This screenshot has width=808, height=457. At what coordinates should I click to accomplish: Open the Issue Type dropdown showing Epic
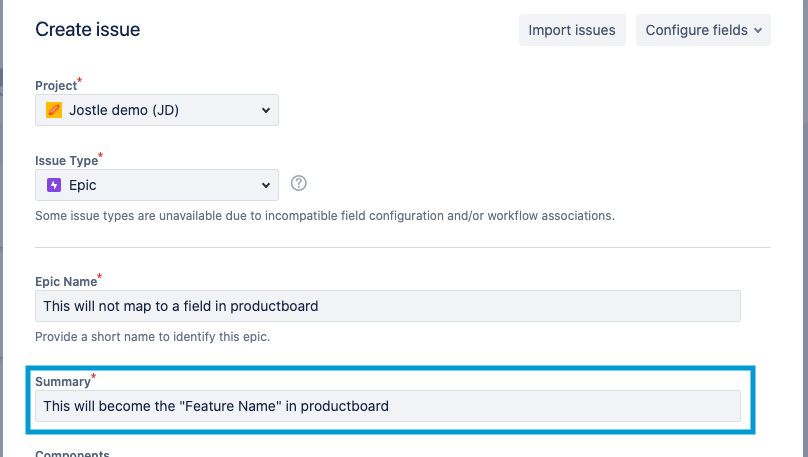click(157, 185)
